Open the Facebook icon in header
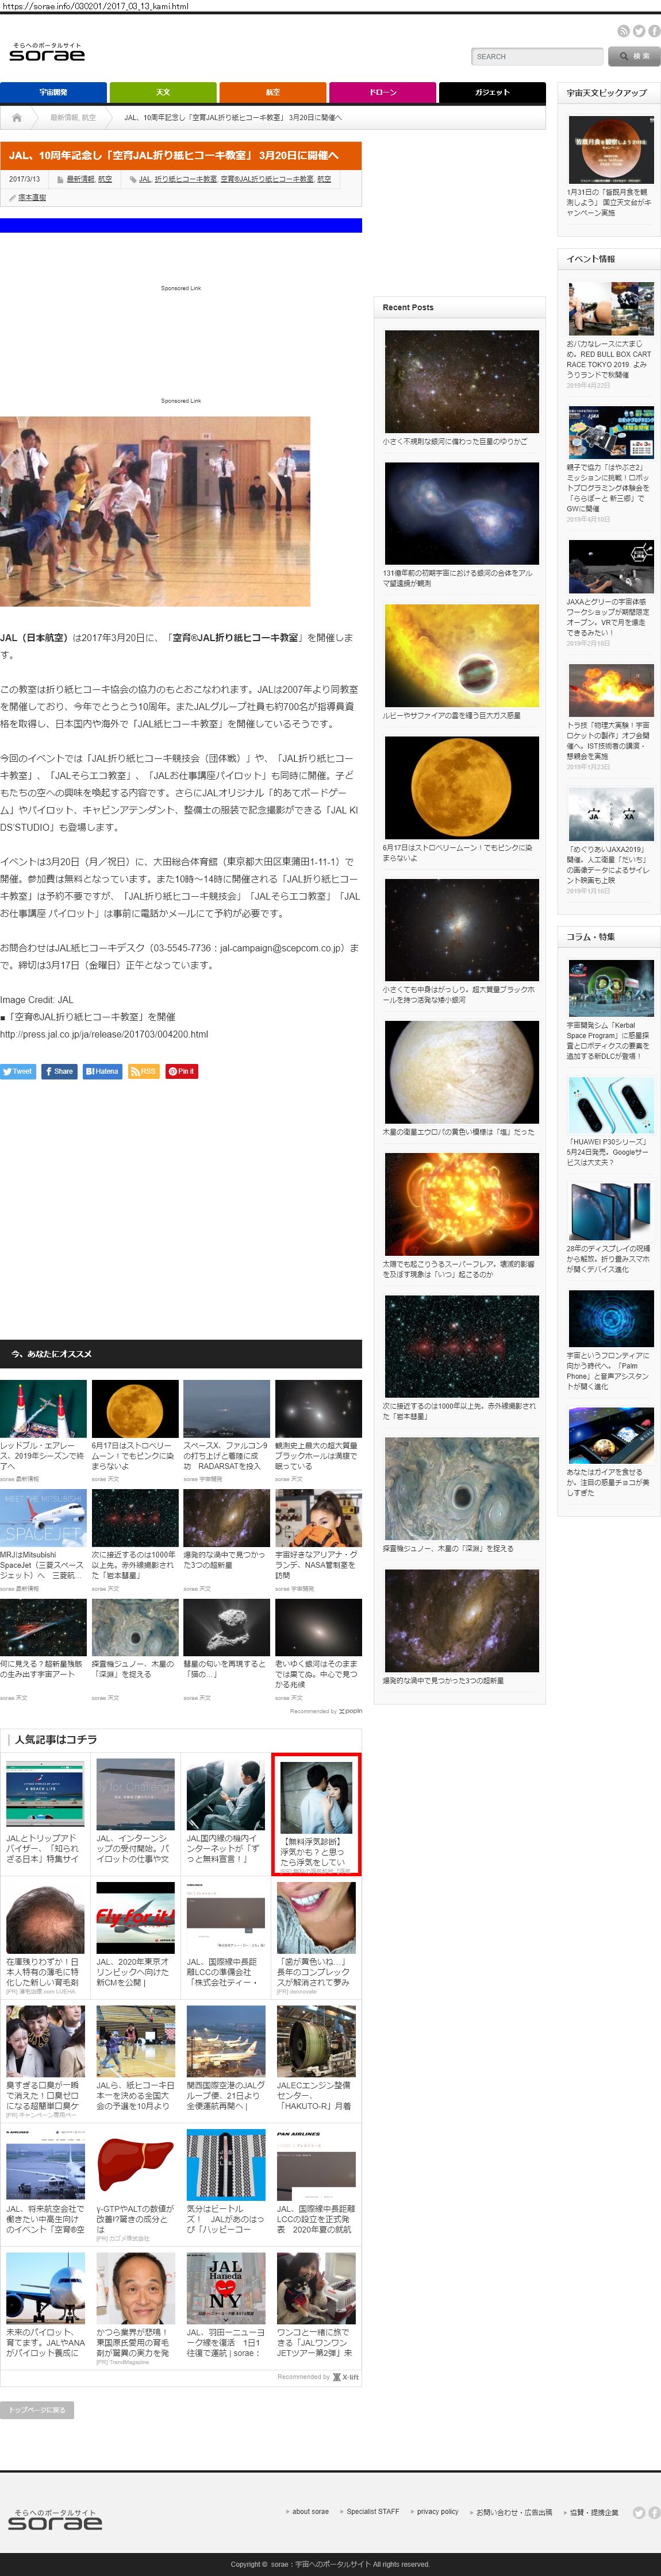 654,31
